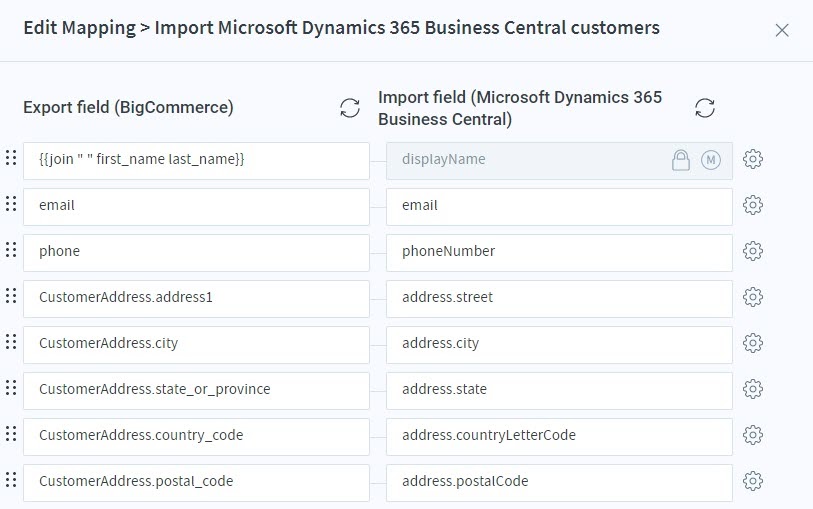
Task: Edit the CustomerAddress.postal_code export field
Action: [x=196, y=483]
